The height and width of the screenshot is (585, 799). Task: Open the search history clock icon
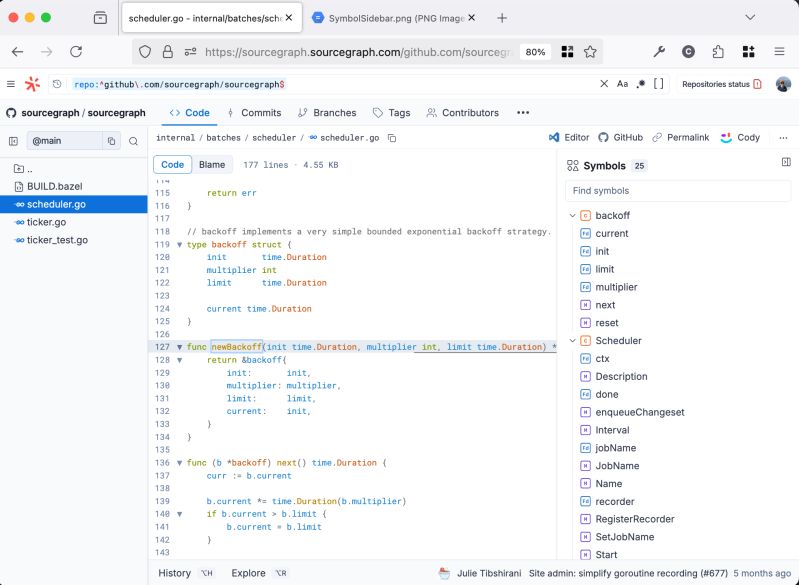click(57, 84)
